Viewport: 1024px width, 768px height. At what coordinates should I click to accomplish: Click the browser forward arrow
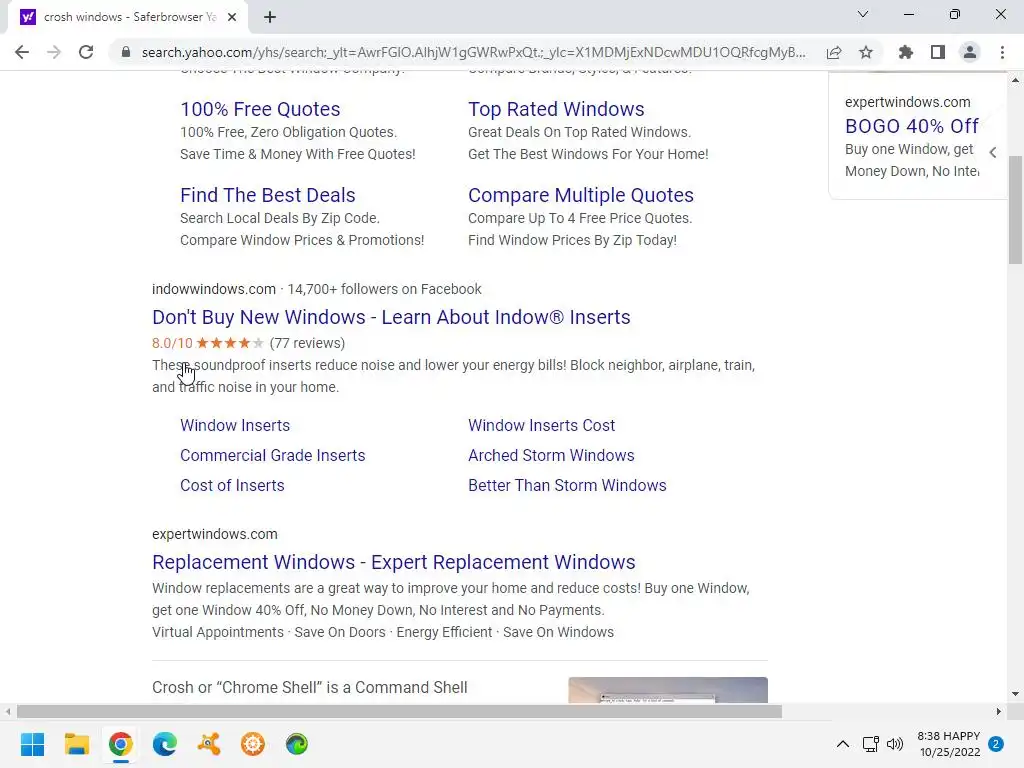click(x=54, y=52)
